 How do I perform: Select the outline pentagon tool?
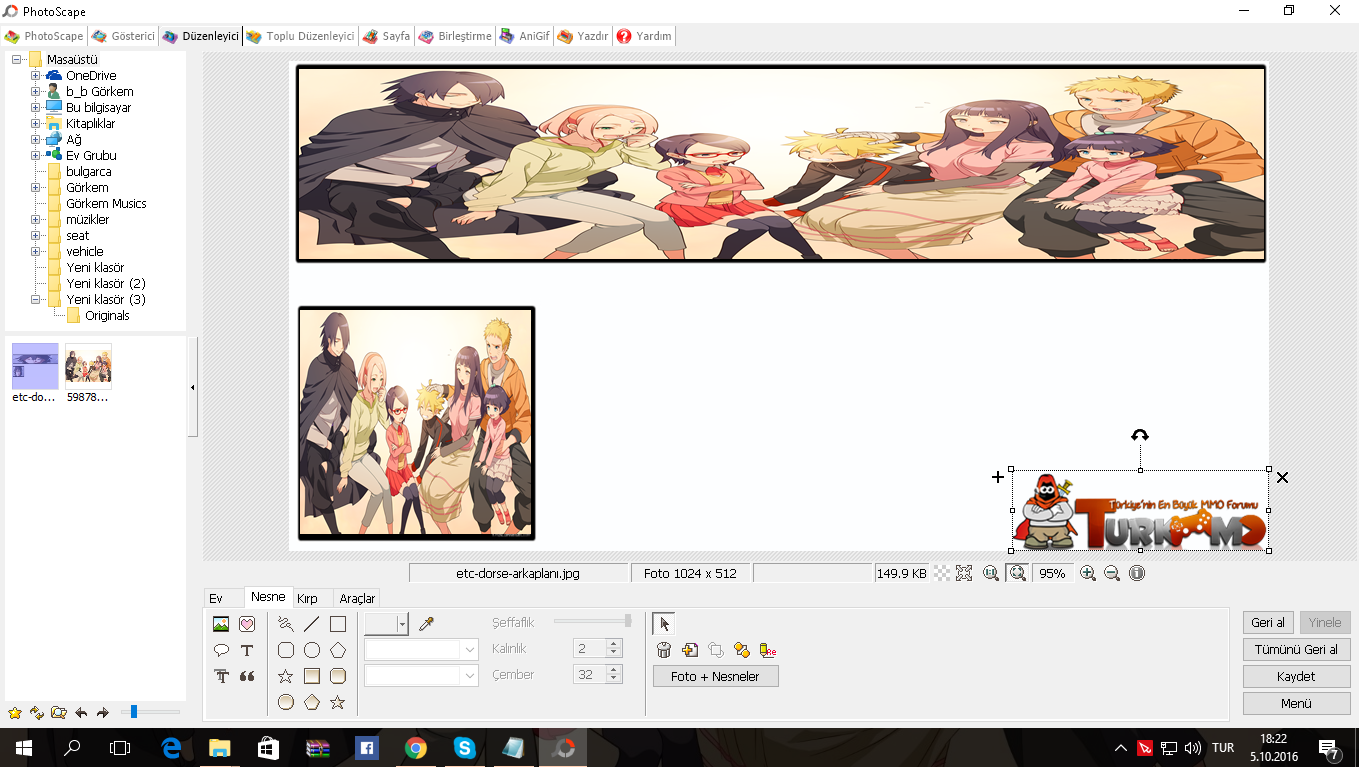coord(338,650)
